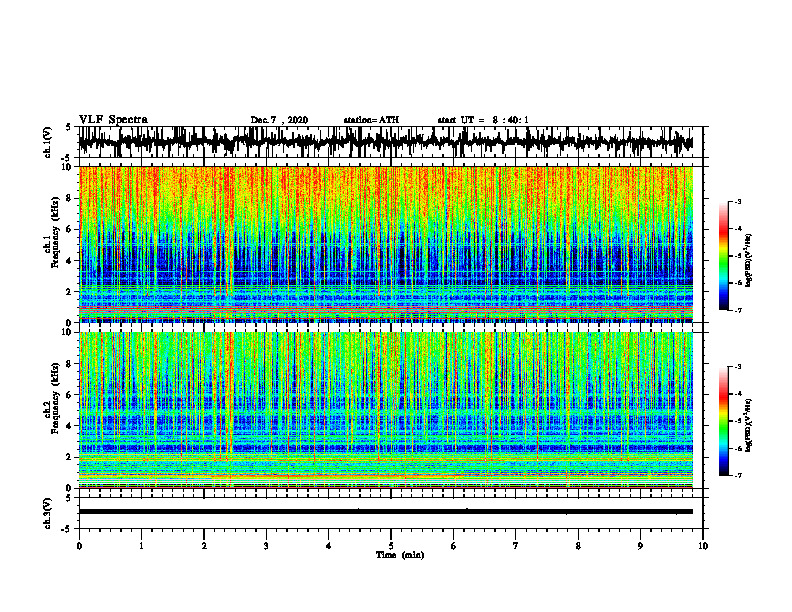Select the 'Dec. 7, 2020' date text
Screen dimensions: 792x612
click(279, 120)
